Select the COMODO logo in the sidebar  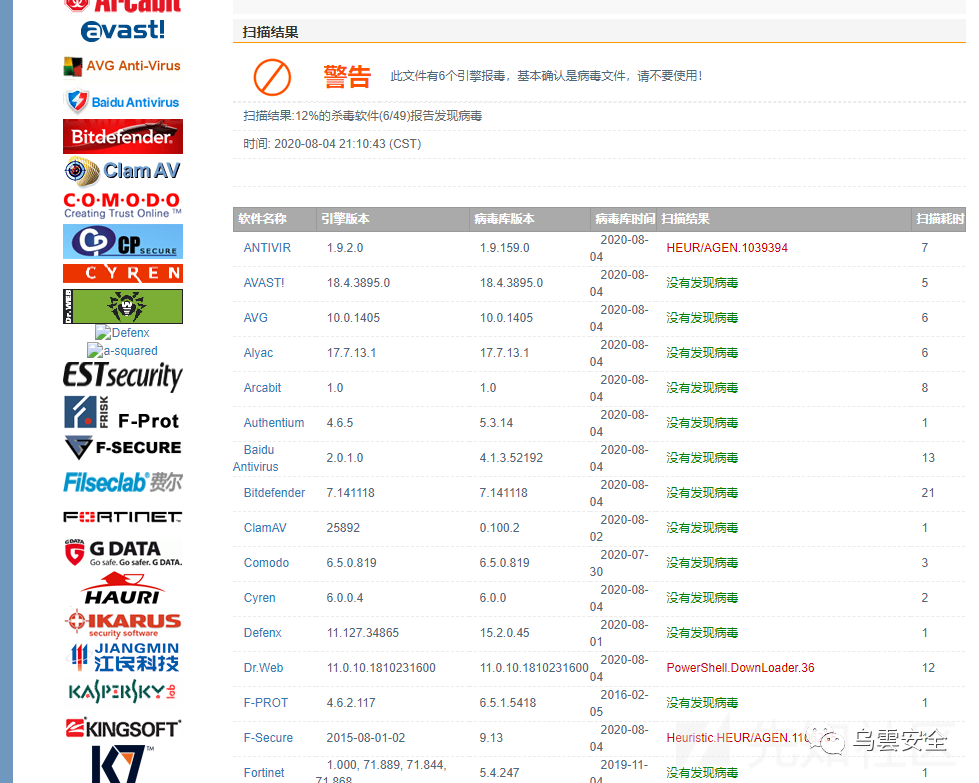[x=122, y=204]
